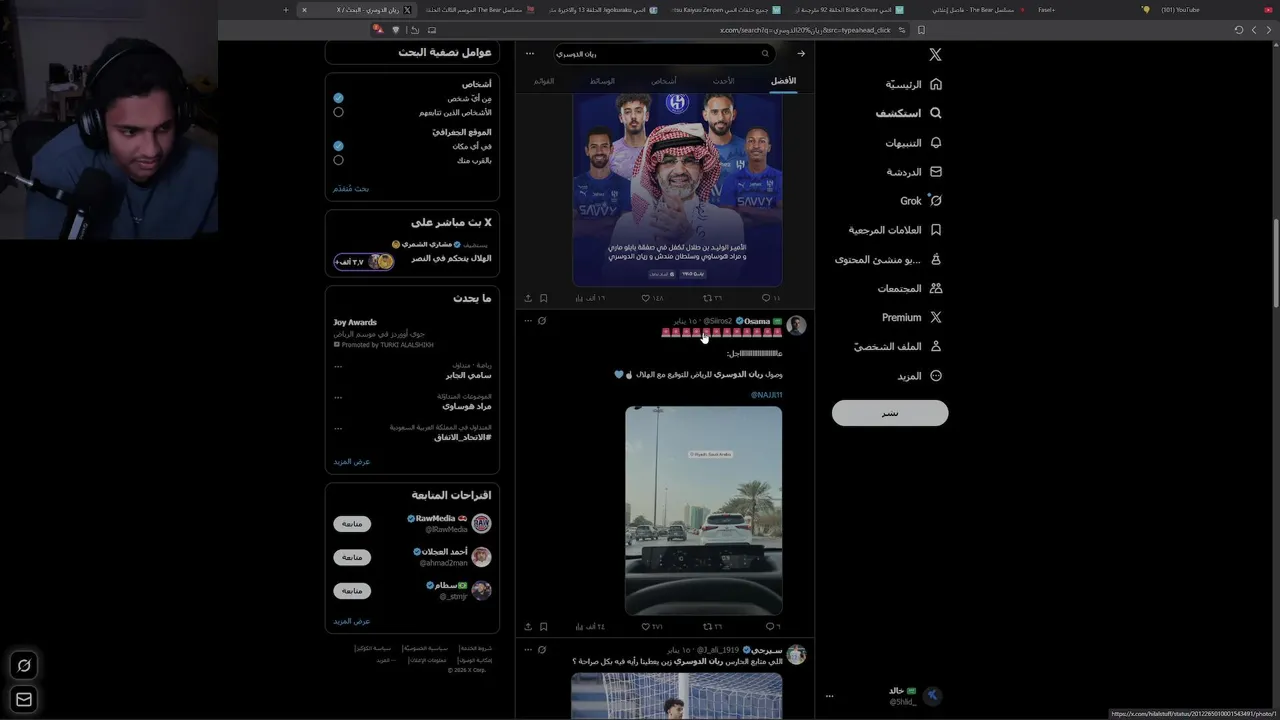Open Notifications (التنبيهات) bell
The height and width of the screenshot is (720, 1280).
914,143
